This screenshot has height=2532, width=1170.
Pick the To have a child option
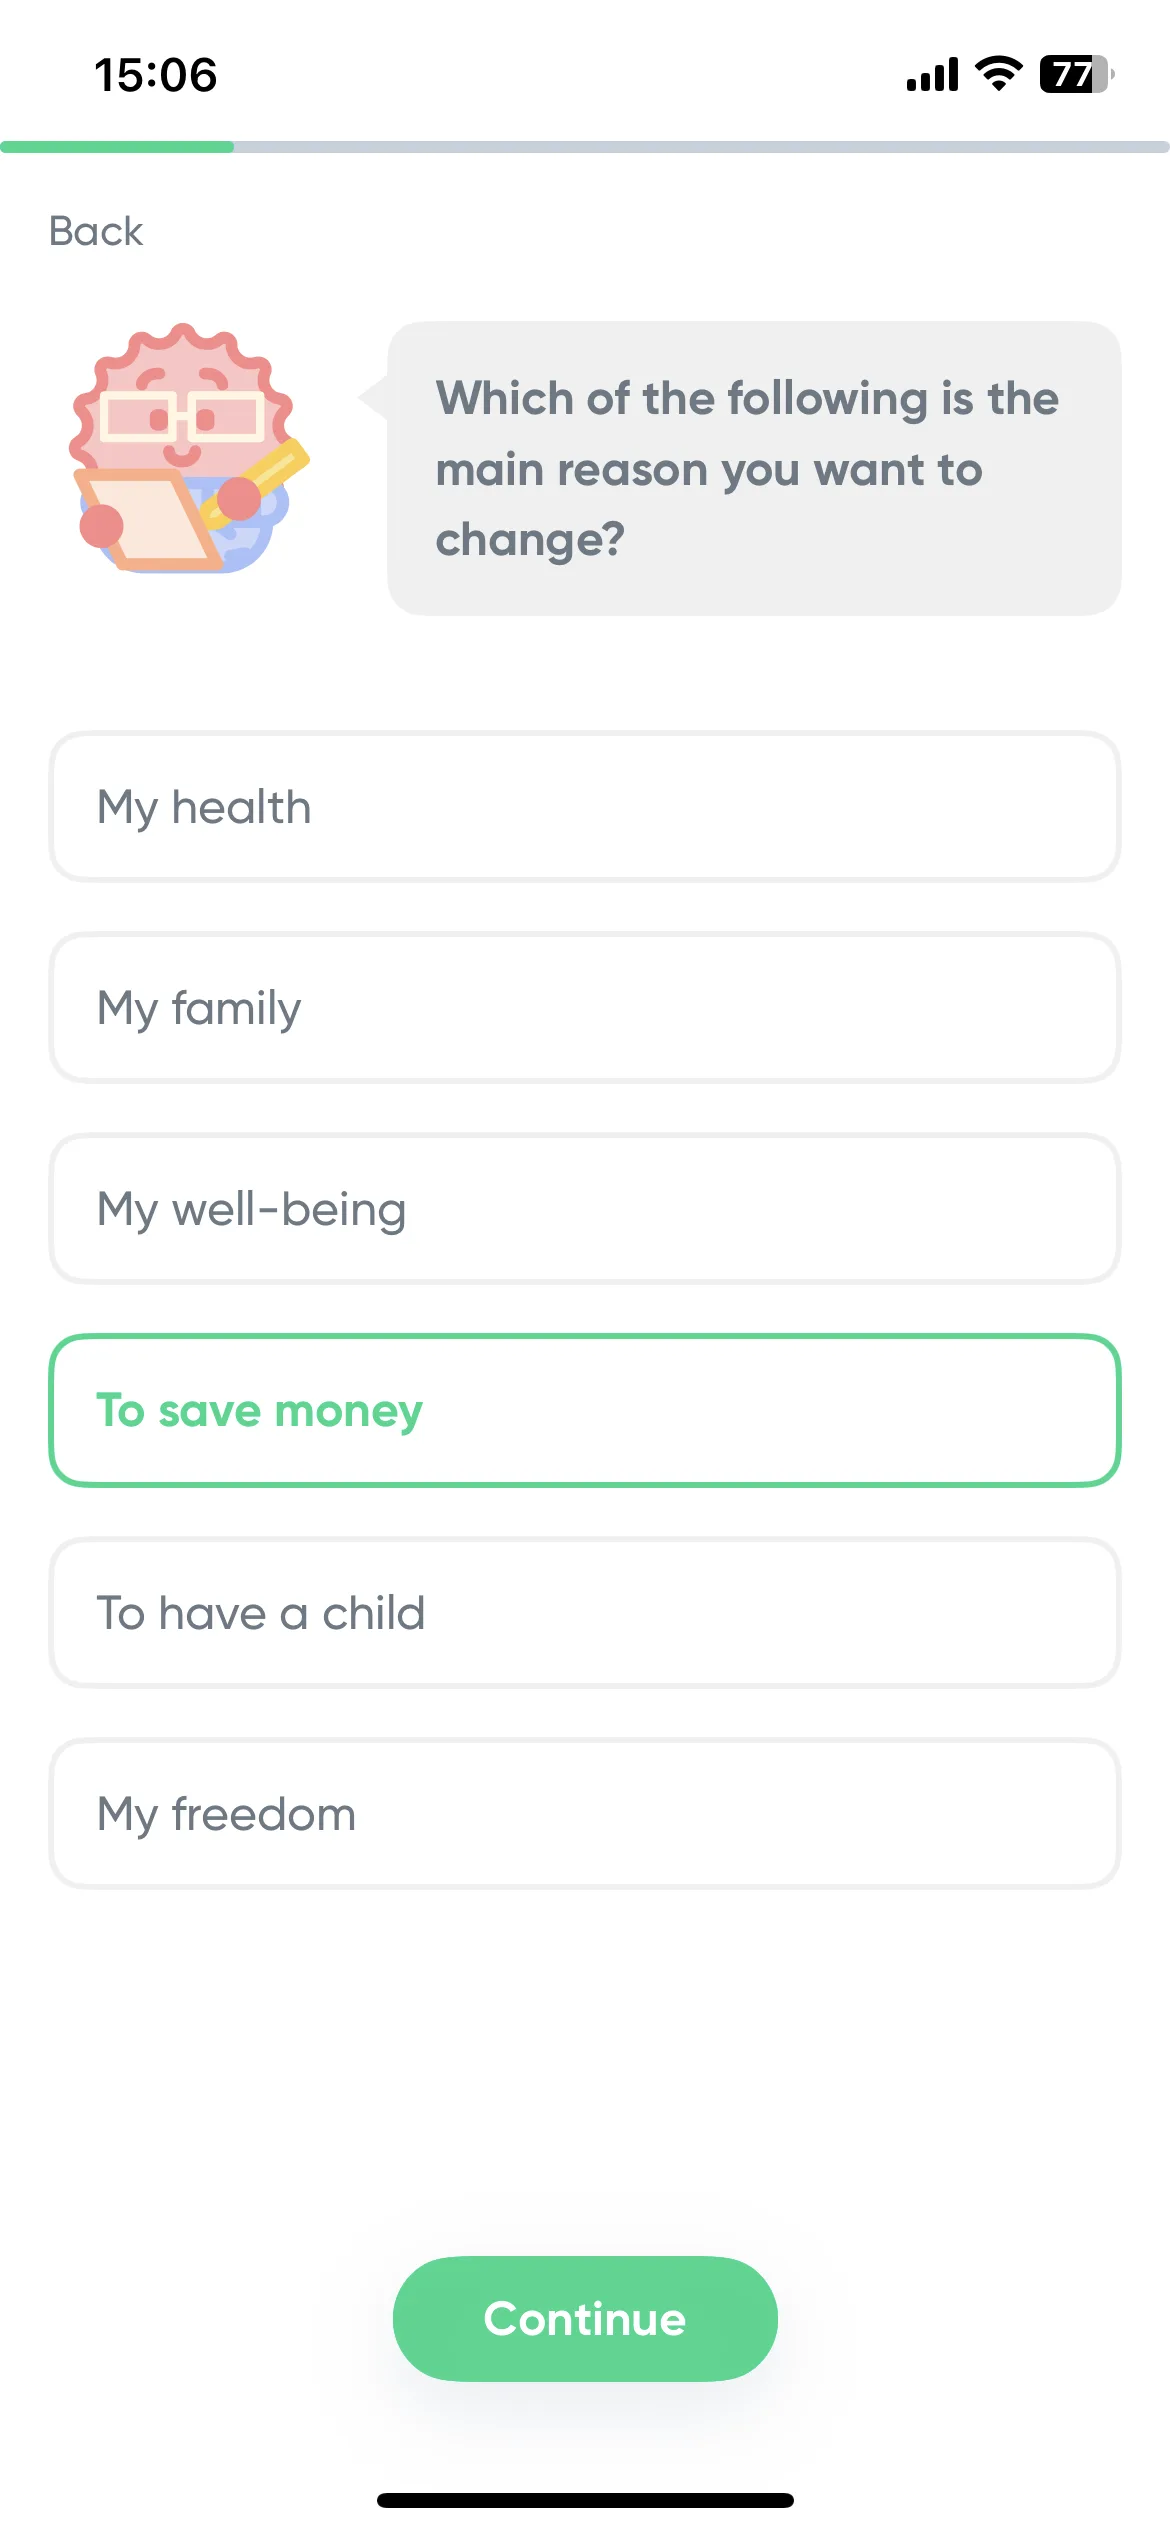coord(585,1613)
